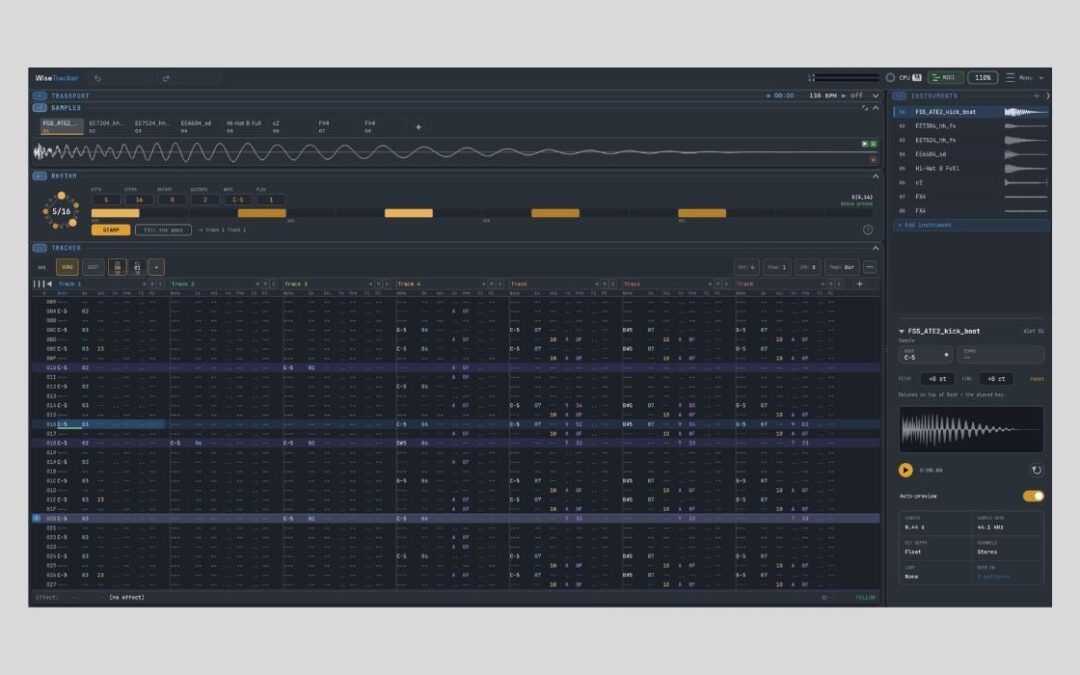1080x675 pixels.
Task: Click the Track 3 header label
Action: click(296, 284)
